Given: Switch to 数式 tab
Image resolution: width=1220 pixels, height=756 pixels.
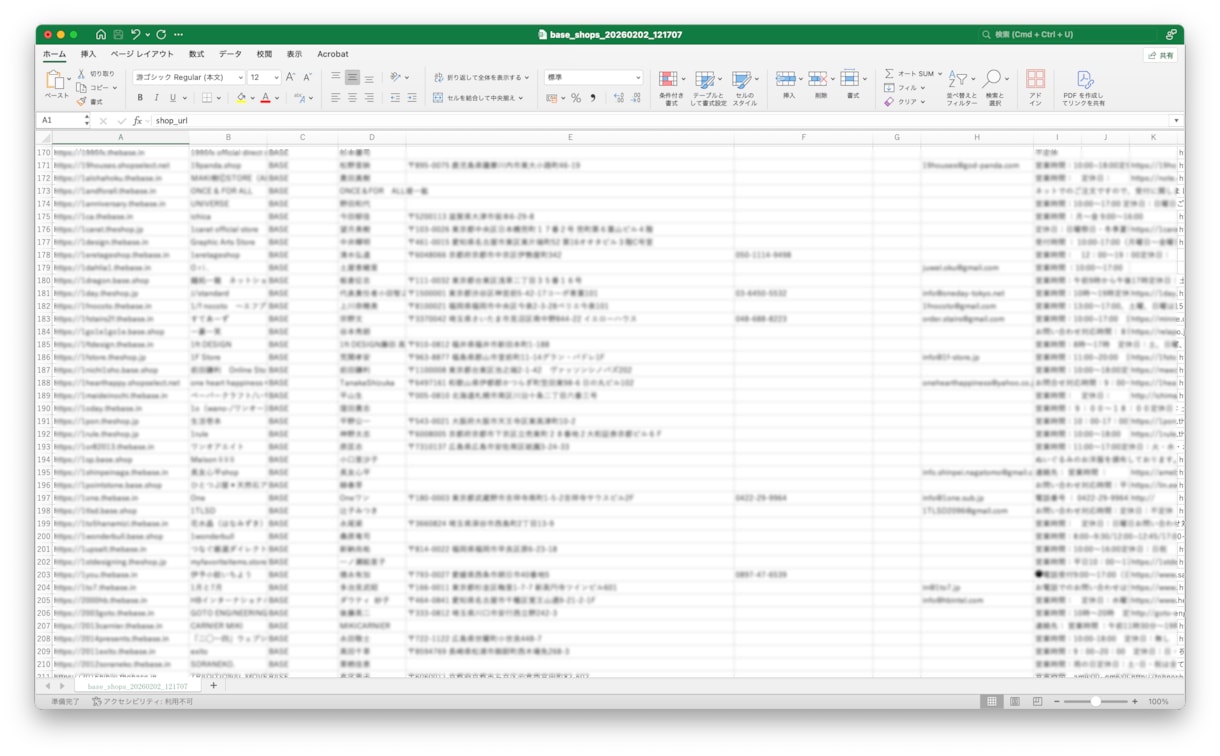Looking at the screenshot, I should (196, 54).
